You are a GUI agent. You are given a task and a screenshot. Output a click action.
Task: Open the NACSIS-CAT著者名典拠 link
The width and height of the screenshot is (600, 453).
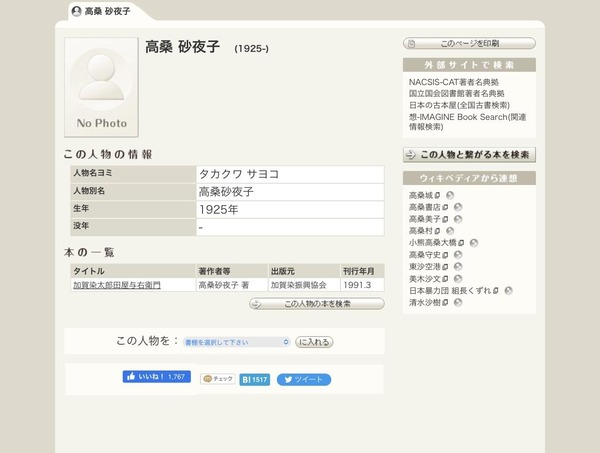pyautogui.click(x=453, y=82)
